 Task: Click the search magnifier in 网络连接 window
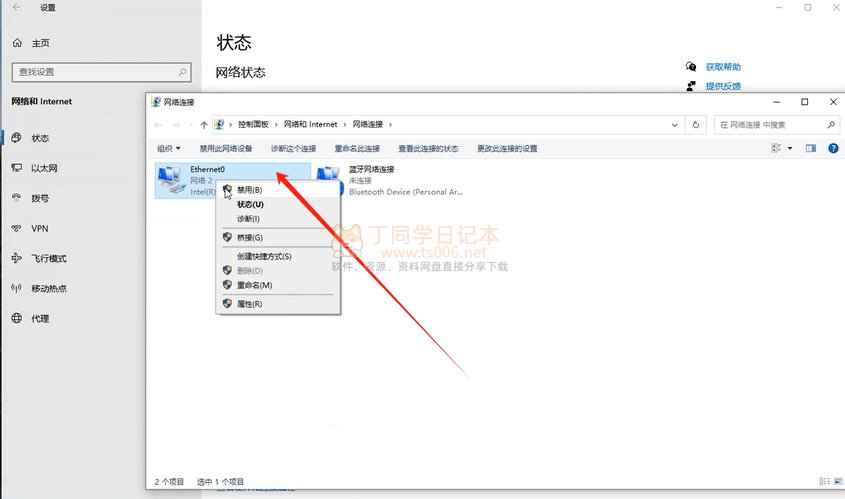point(831,125)
